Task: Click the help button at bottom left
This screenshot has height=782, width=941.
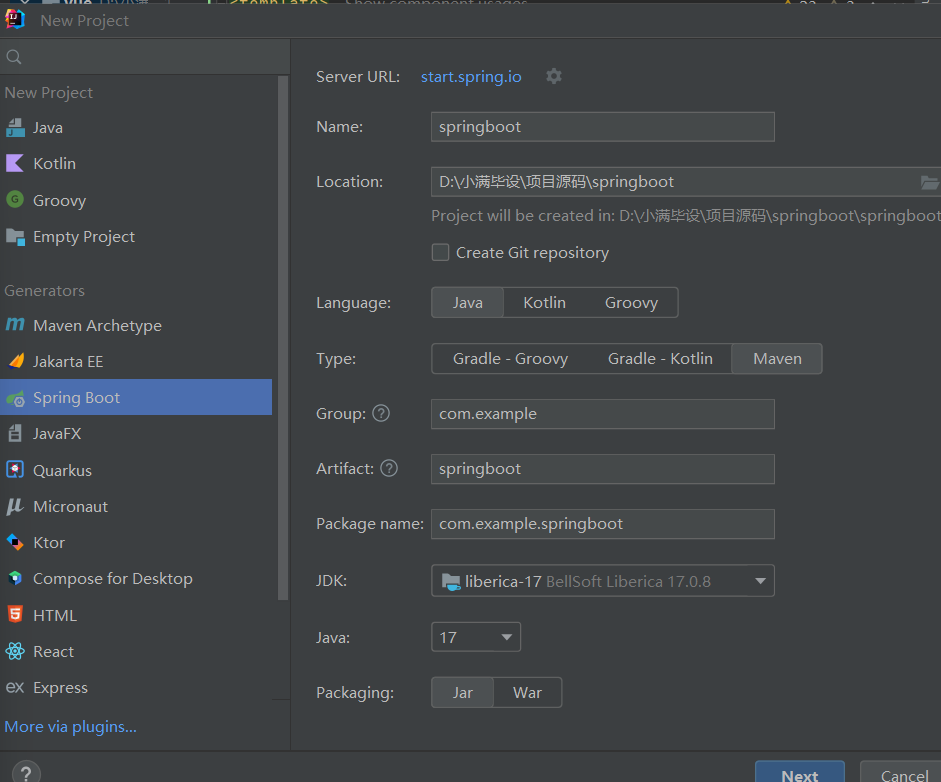Action: click(x=26, y=771)
